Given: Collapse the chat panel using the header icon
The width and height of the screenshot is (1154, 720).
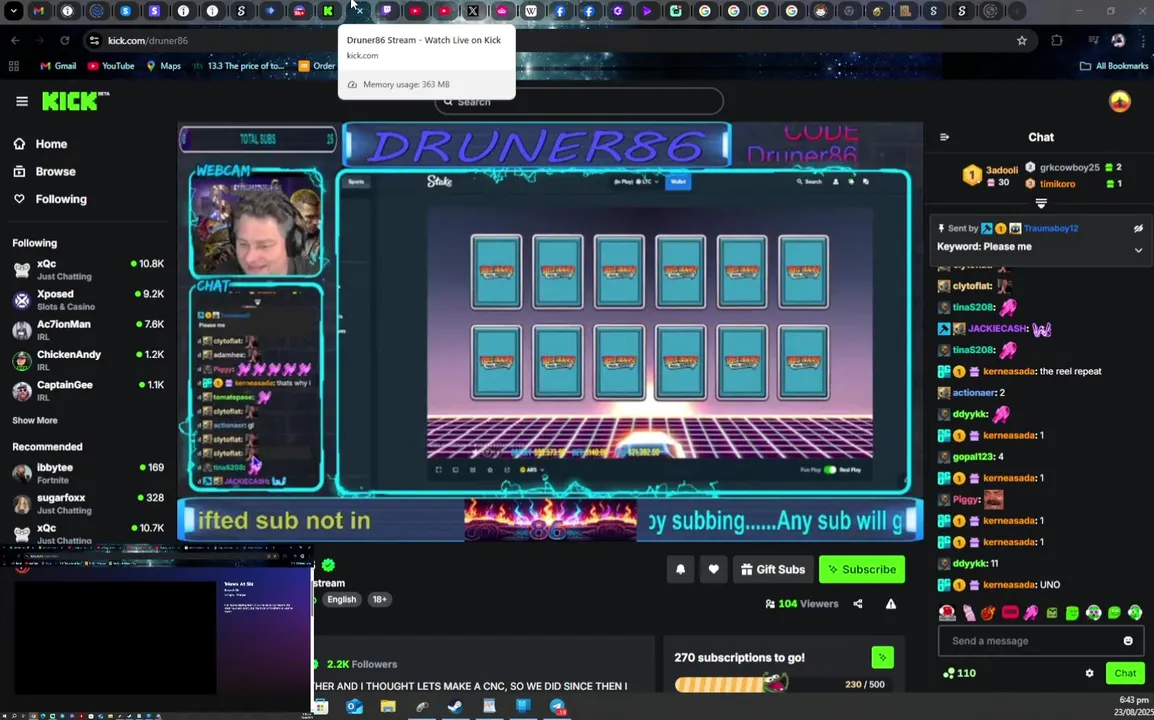Looking at the screenshot, I should 944,137.
